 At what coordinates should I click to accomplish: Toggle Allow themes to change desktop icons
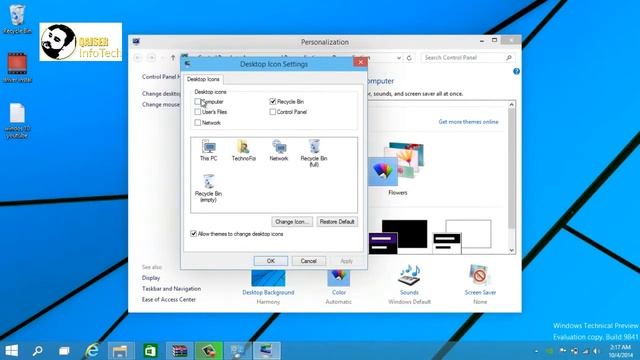pyautogui.click(x=193, y=234)
